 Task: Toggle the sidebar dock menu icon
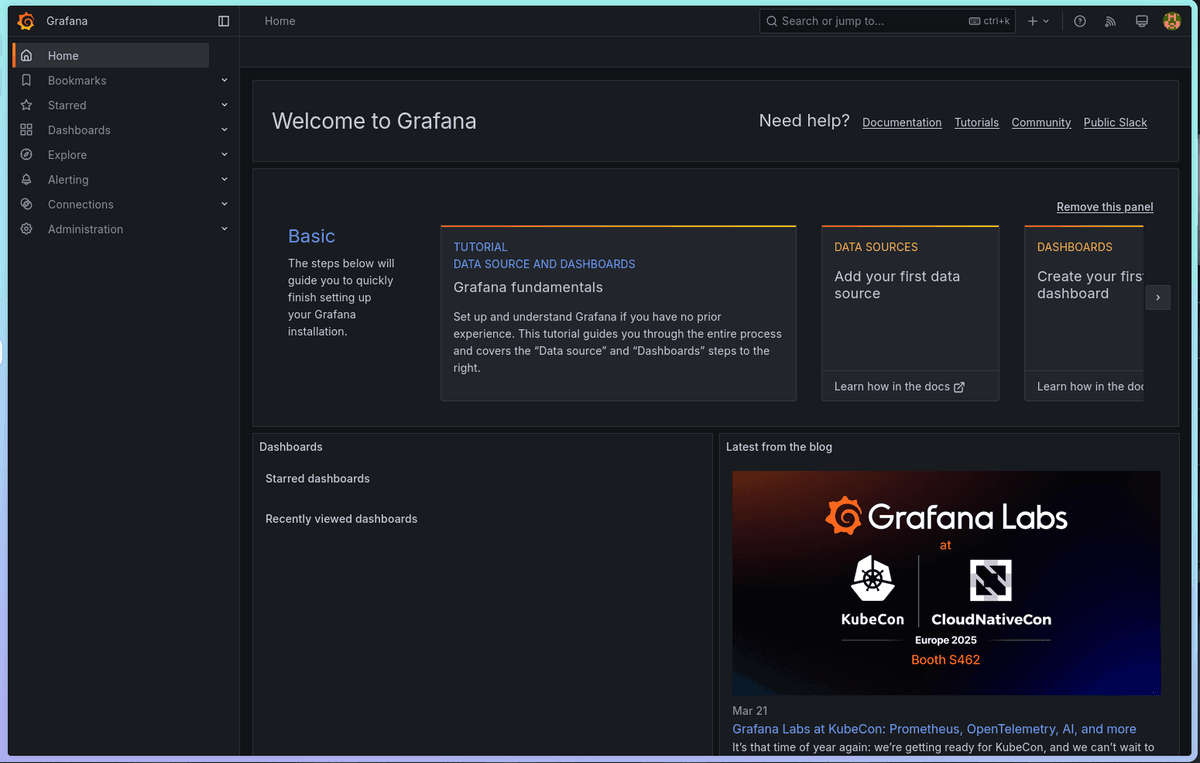coord(223,21)
